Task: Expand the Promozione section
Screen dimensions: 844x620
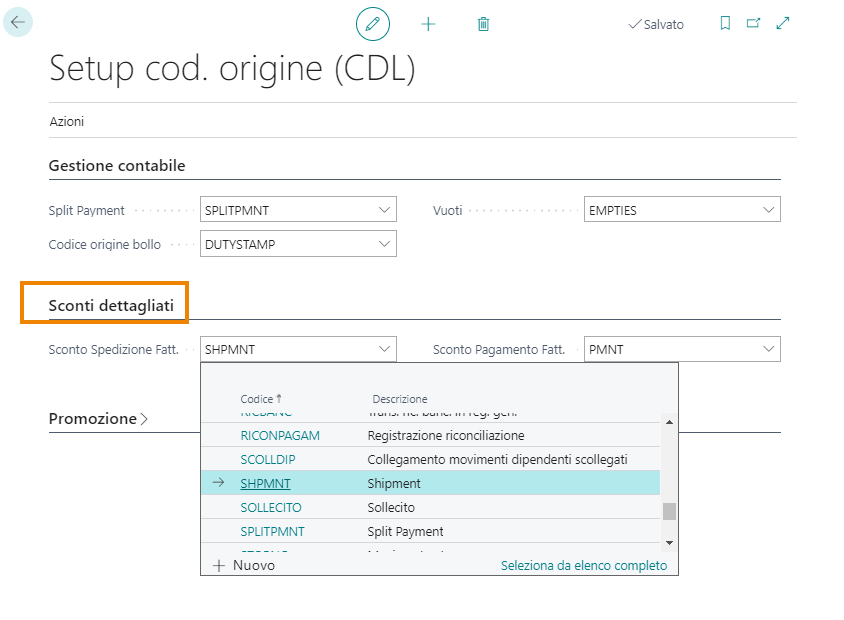Action: click(x=98, y=419)
